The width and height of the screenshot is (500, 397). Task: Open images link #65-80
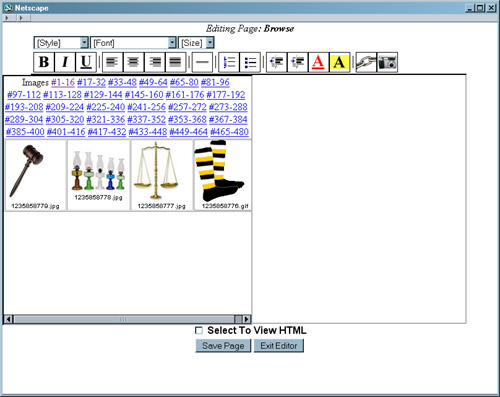click(184, 82)
